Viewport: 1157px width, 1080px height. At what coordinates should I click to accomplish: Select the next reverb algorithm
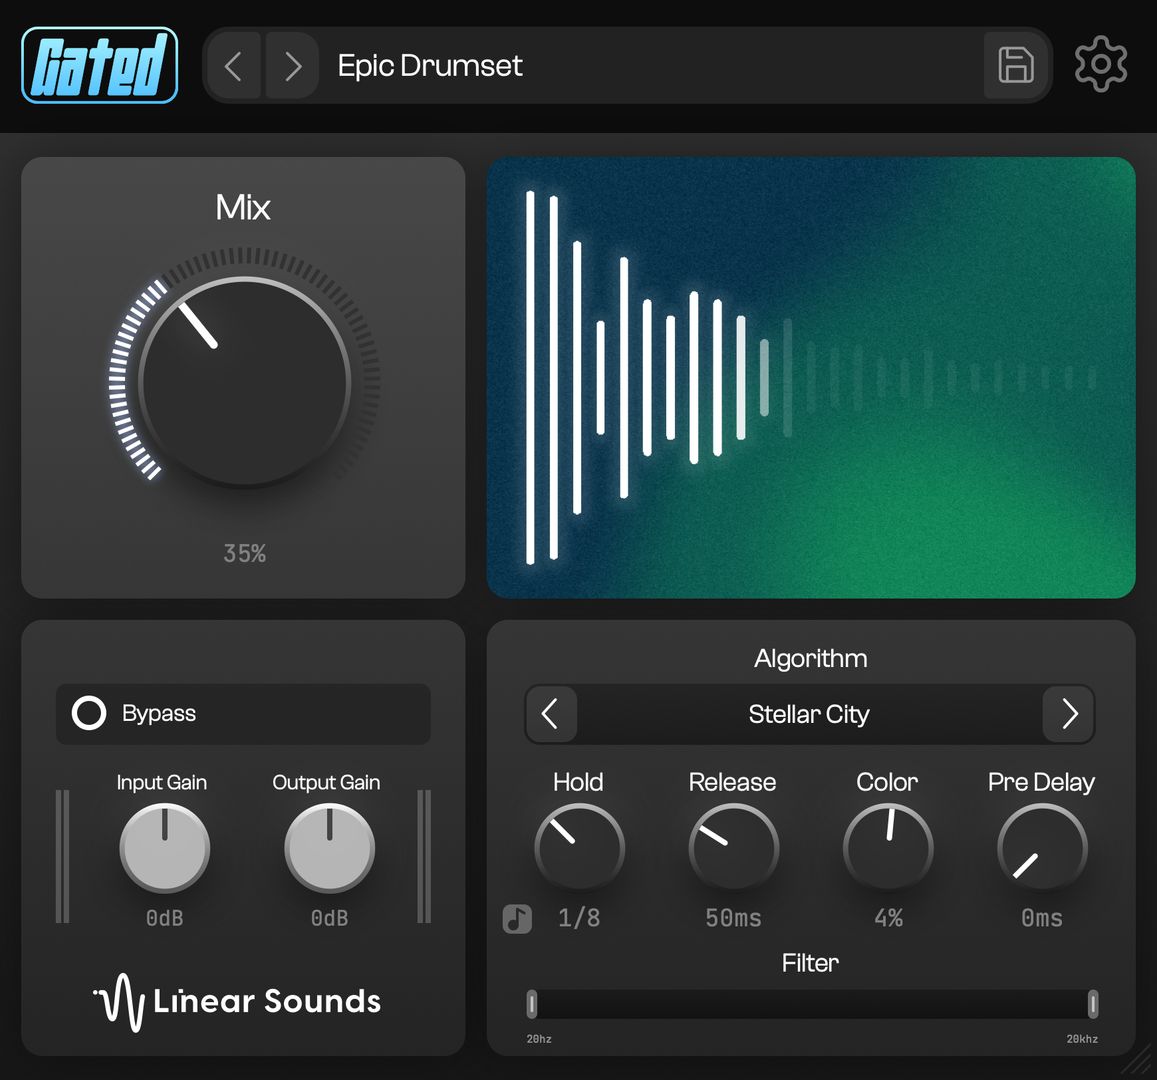(1069, 714)
